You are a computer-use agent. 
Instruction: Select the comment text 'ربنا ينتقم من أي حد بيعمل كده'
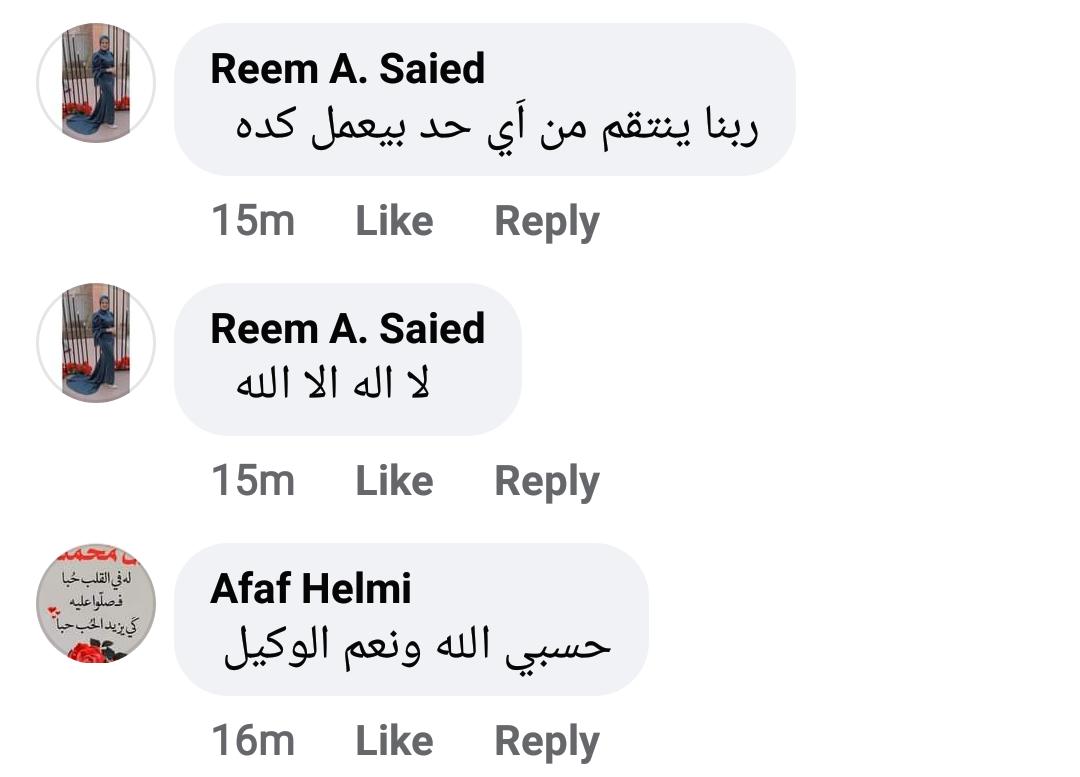tap(497, 128)
